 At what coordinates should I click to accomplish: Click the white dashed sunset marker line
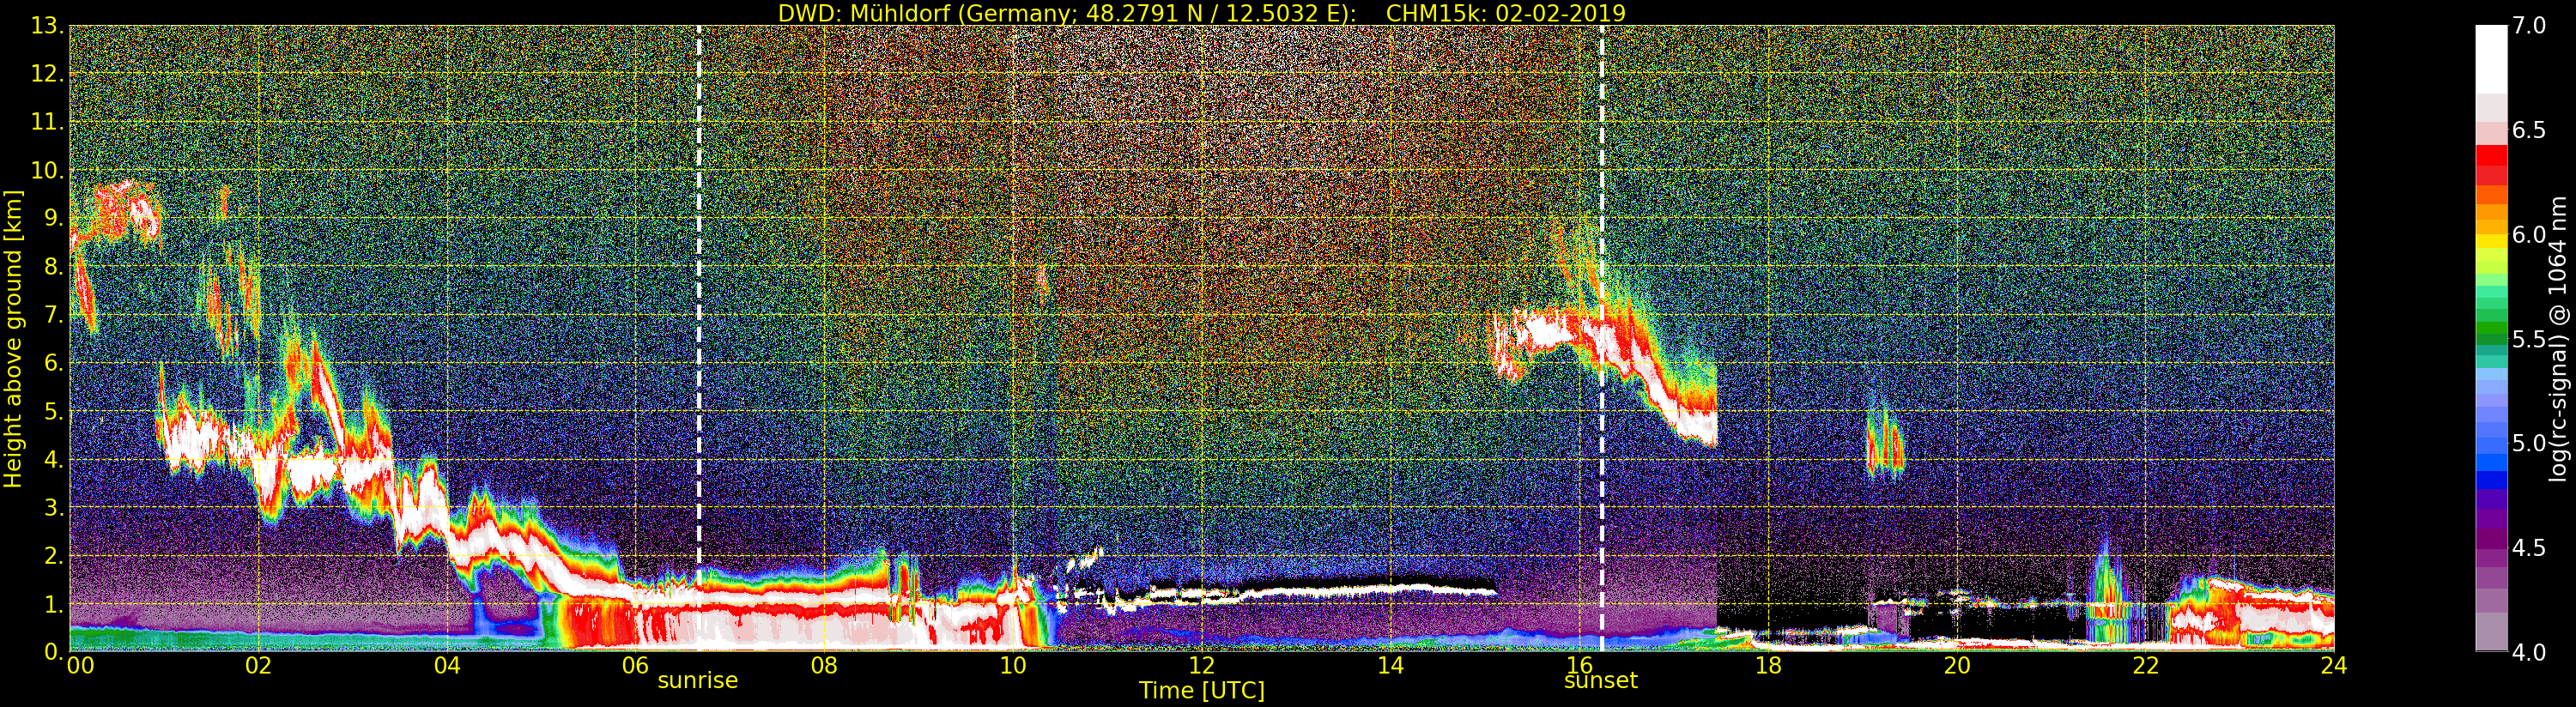pos(1602,338)
